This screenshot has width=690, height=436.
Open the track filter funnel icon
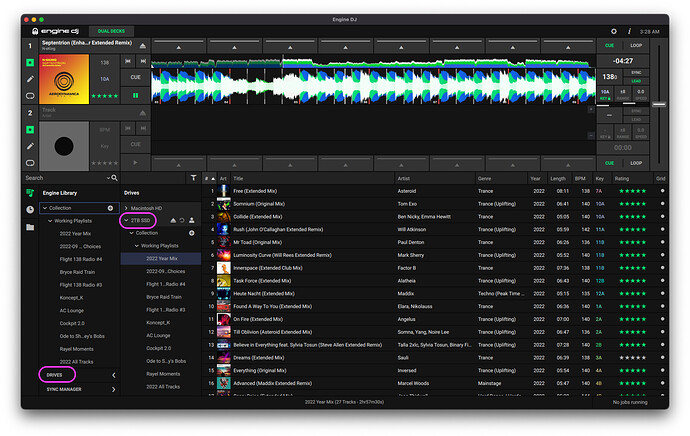[x=194, y=178]
